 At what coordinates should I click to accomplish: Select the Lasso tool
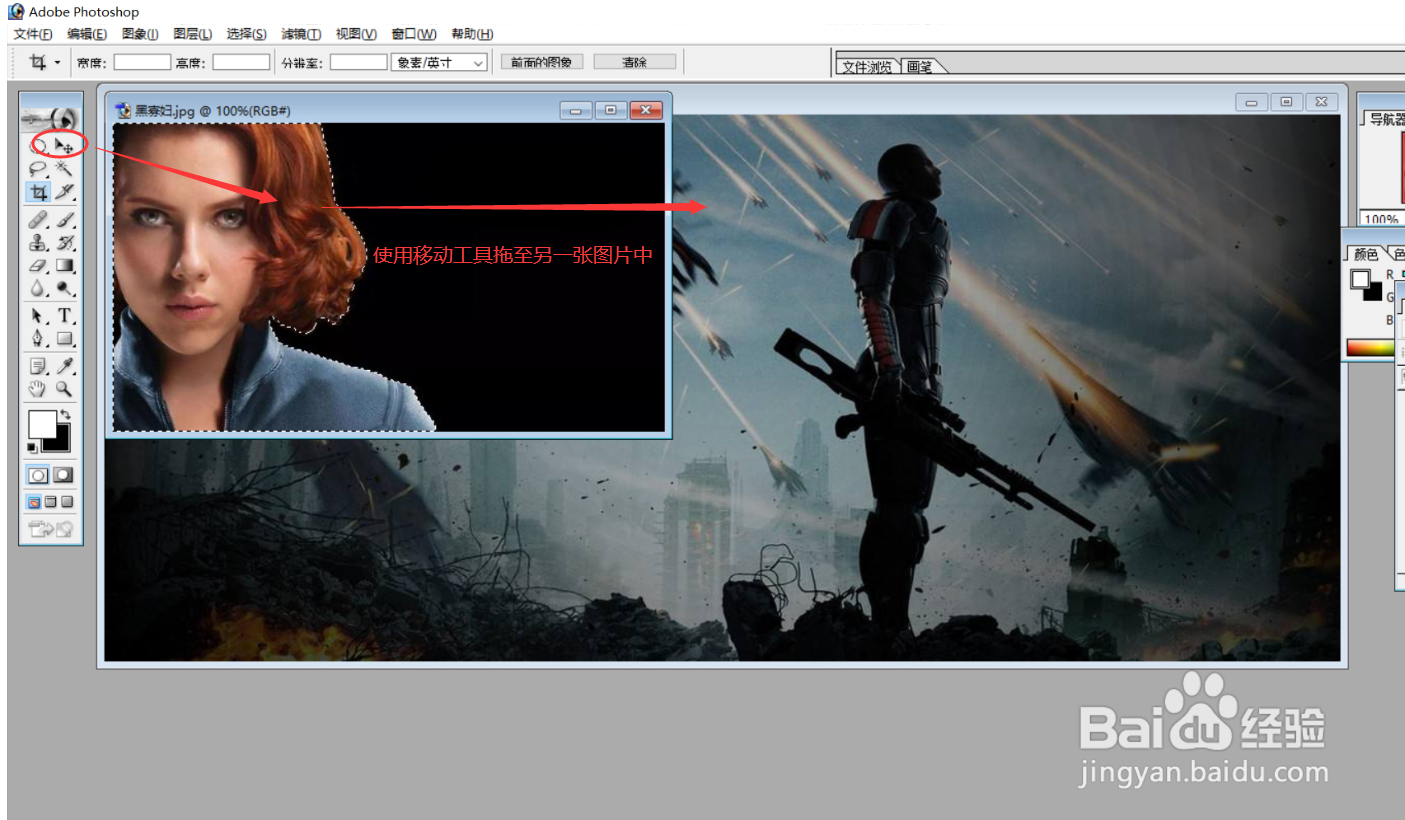tap(38, 168)
